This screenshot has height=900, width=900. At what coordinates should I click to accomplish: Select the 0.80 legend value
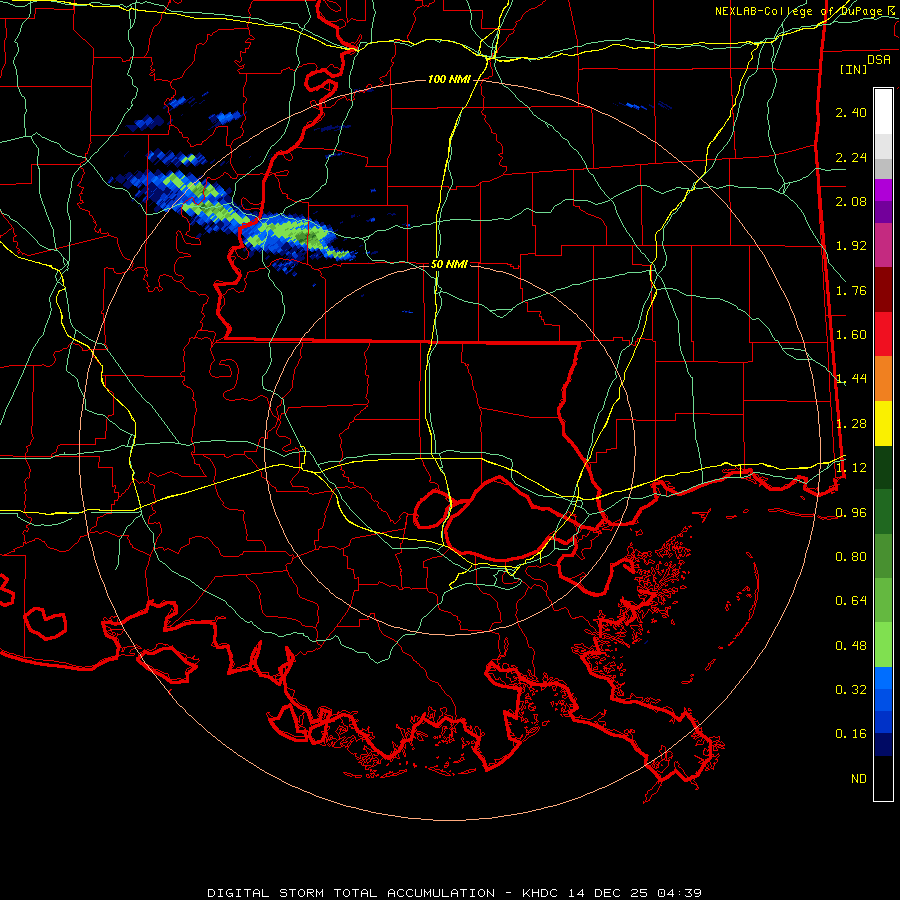pyautogui.click(x=851, y=557)
